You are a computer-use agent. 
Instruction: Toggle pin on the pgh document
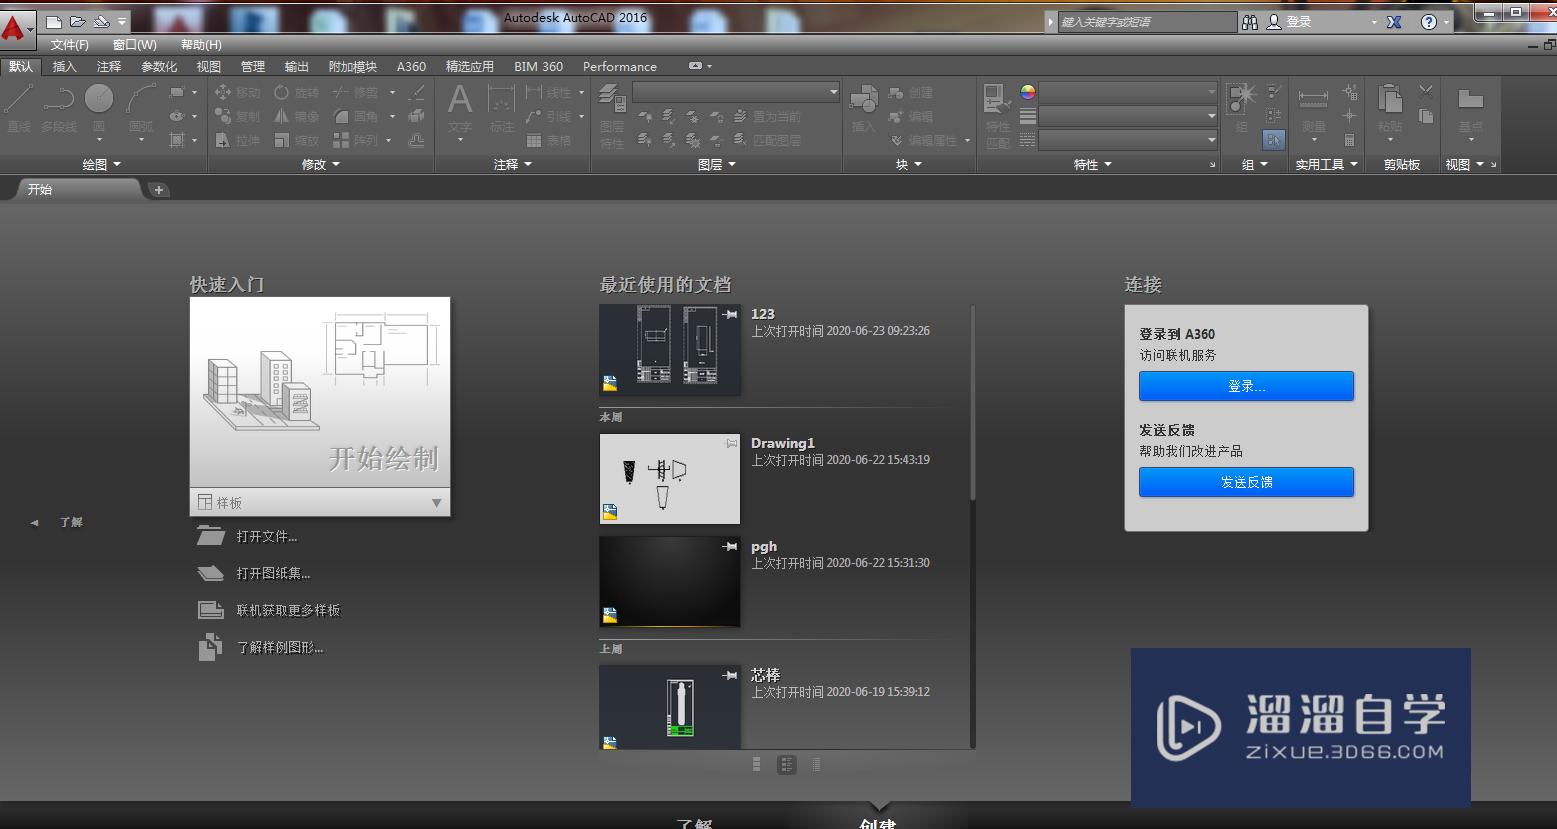(x=730, y=546)
